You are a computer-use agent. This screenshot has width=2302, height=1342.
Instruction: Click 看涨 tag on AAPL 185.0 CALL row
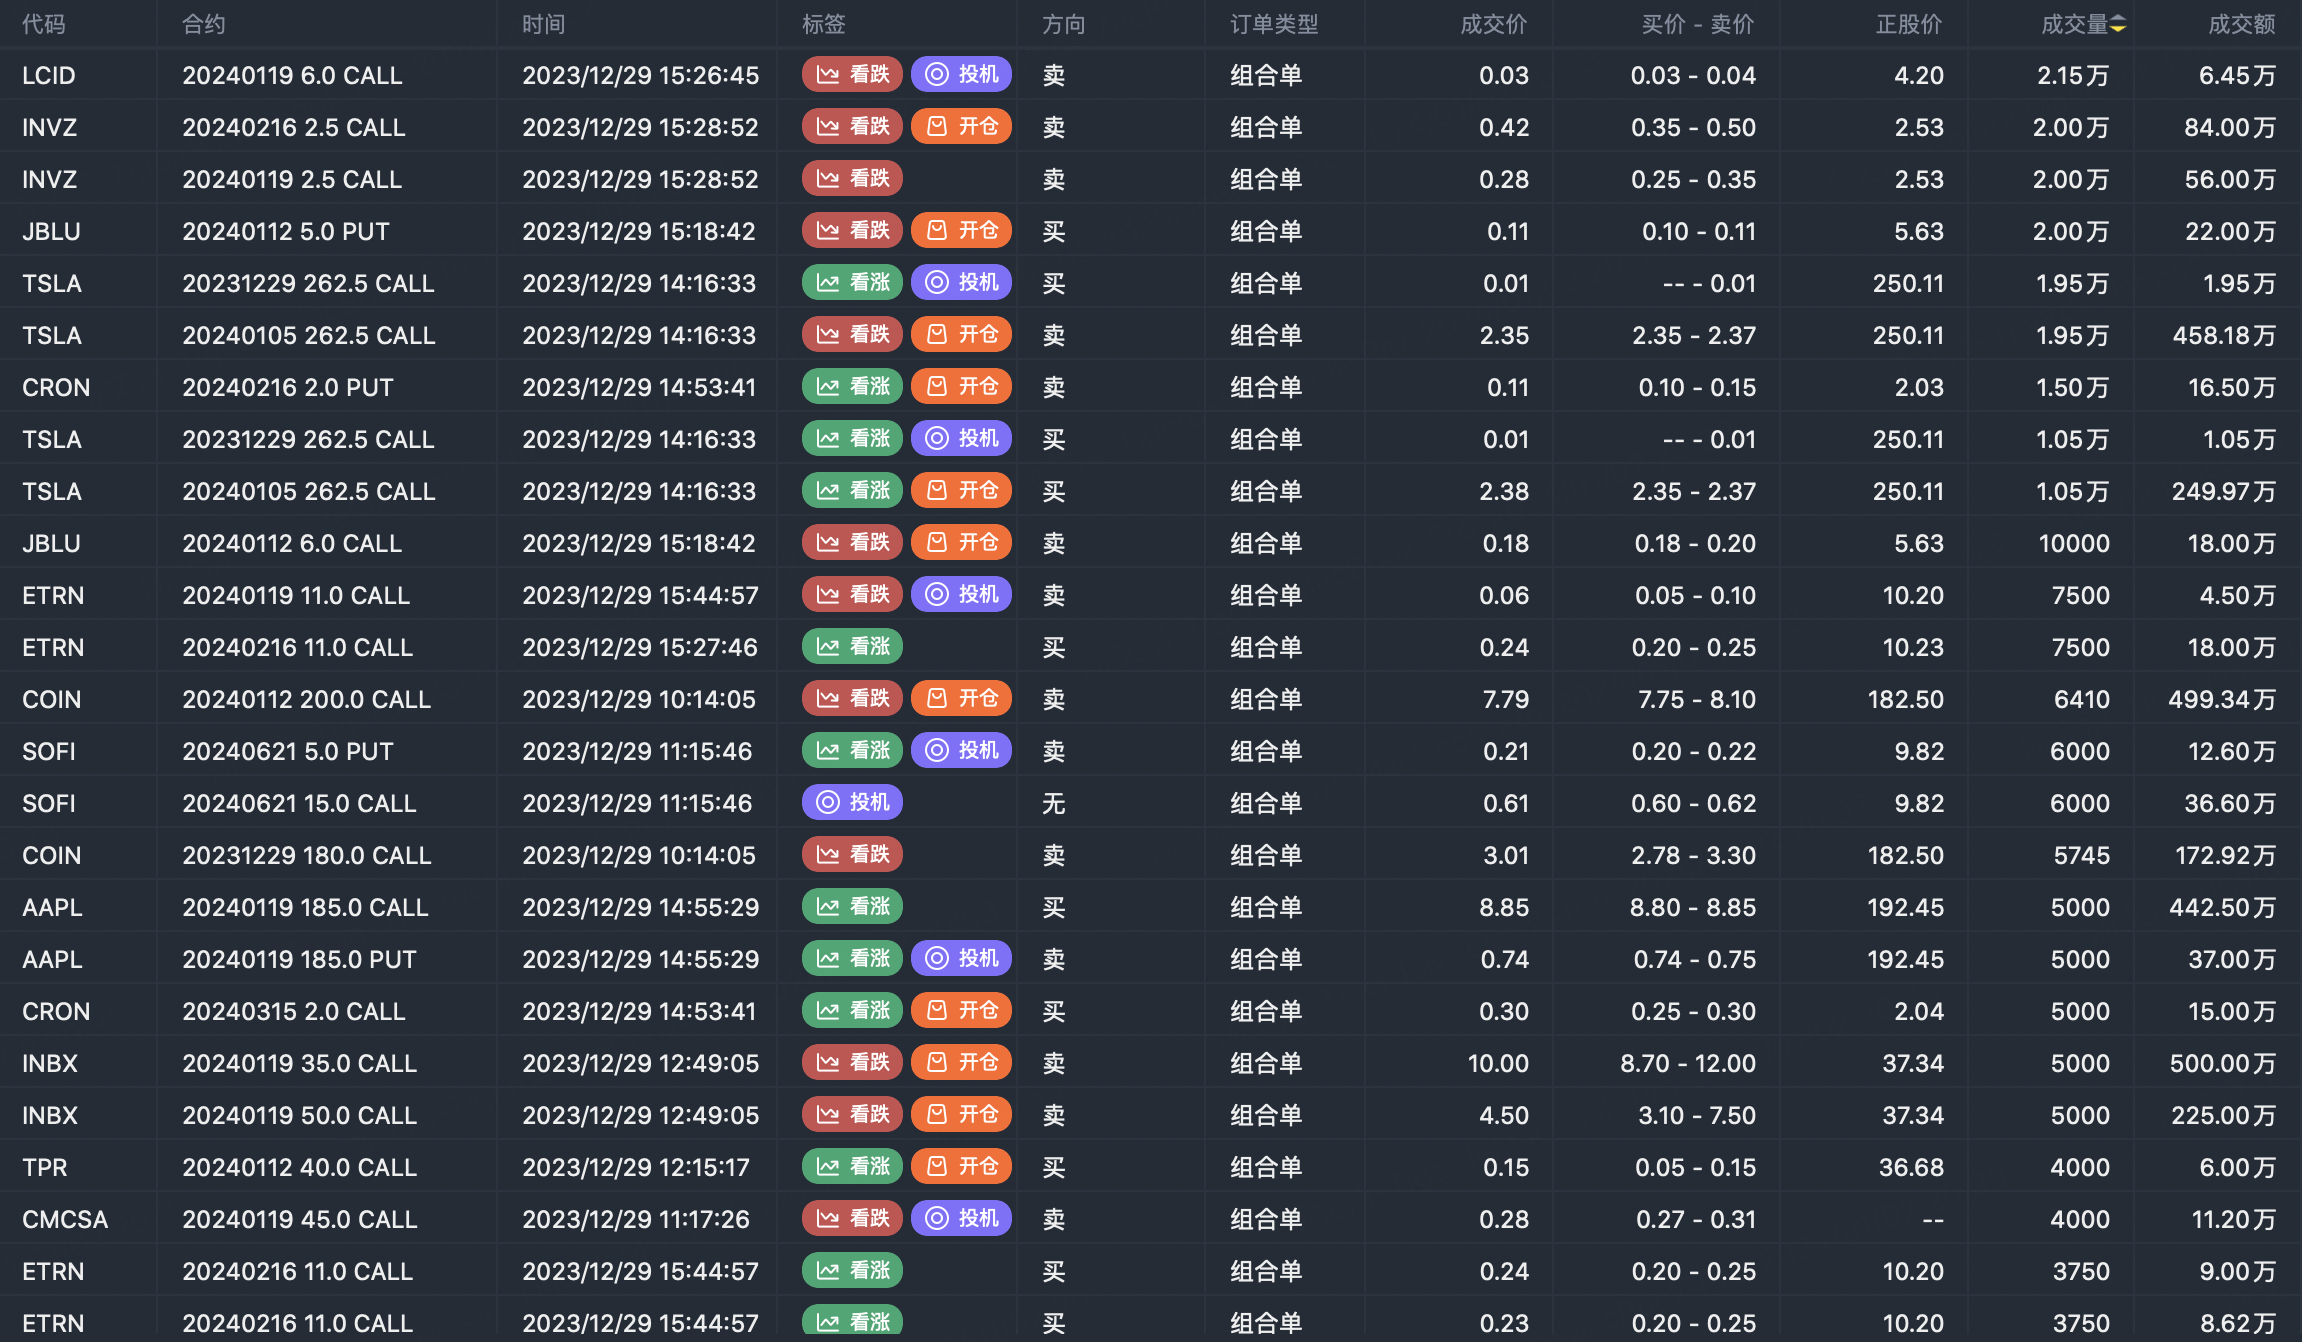[852, 907]
